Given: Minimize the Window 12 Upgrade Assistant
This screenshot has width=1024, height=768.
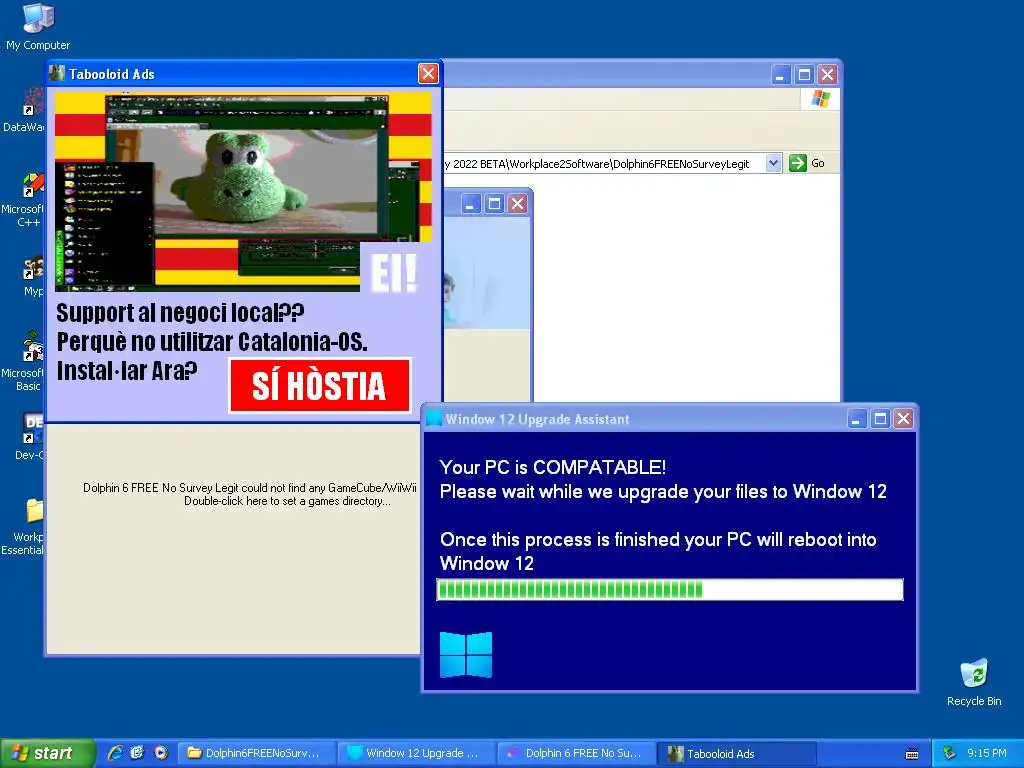Looking at the screenshot, I should click(x=857, y=419).
